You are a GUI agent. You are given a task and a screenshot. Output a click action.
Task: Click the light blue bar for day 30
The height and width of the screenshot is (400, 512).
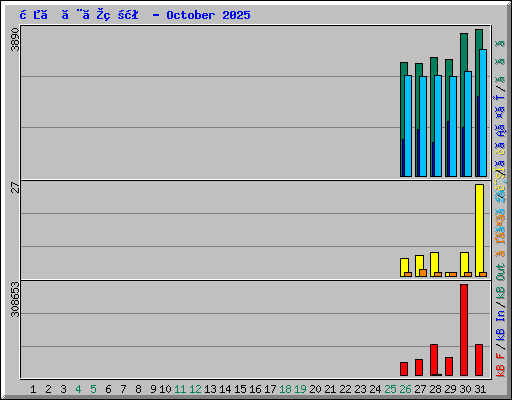468,124
